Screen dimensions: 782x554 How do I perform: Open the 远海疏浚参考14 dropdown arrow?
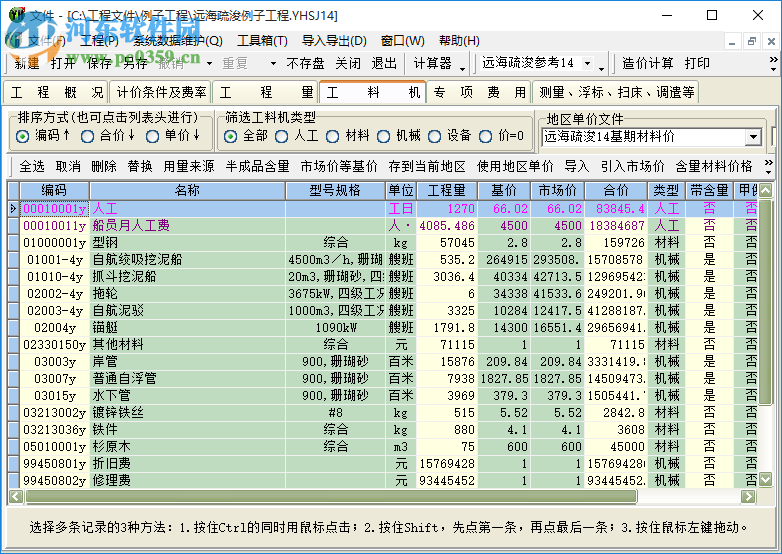point(587,63)
